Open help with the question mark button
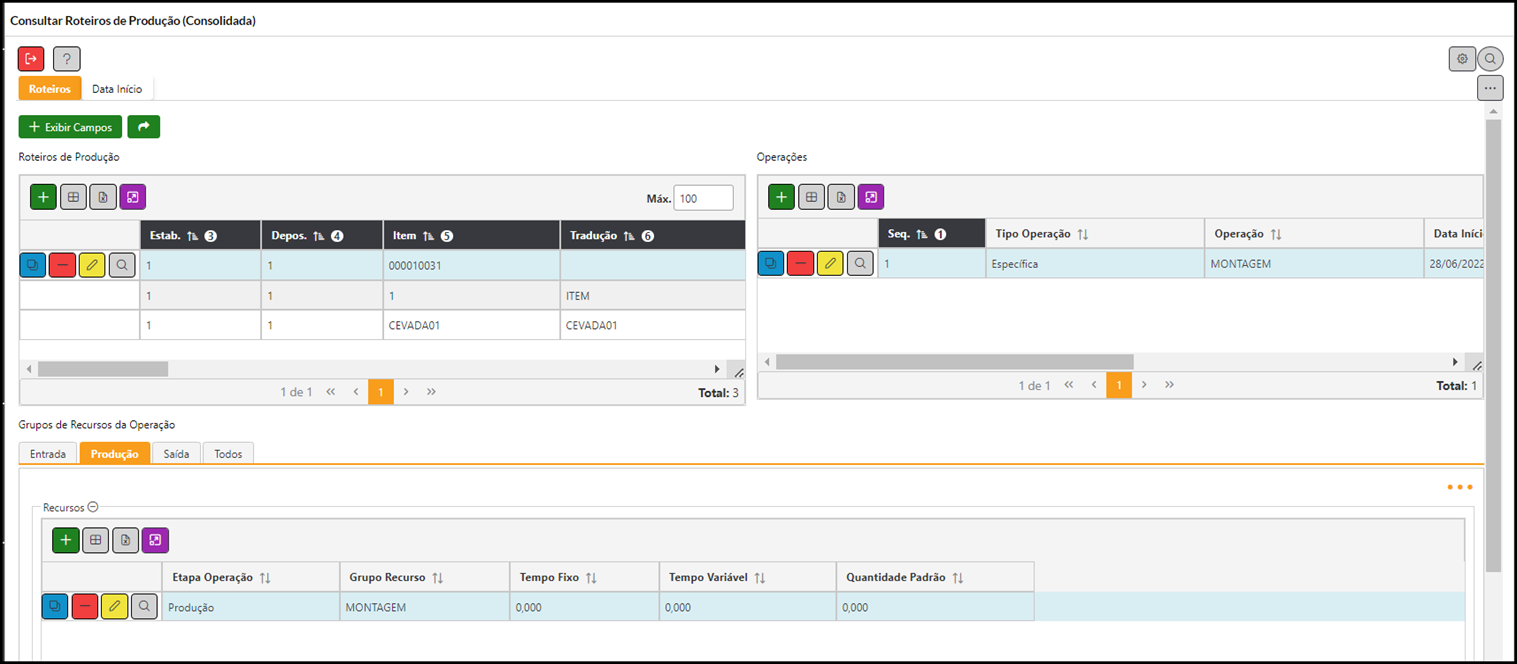This screenshot has width=1517, height=664. point(66,59)
